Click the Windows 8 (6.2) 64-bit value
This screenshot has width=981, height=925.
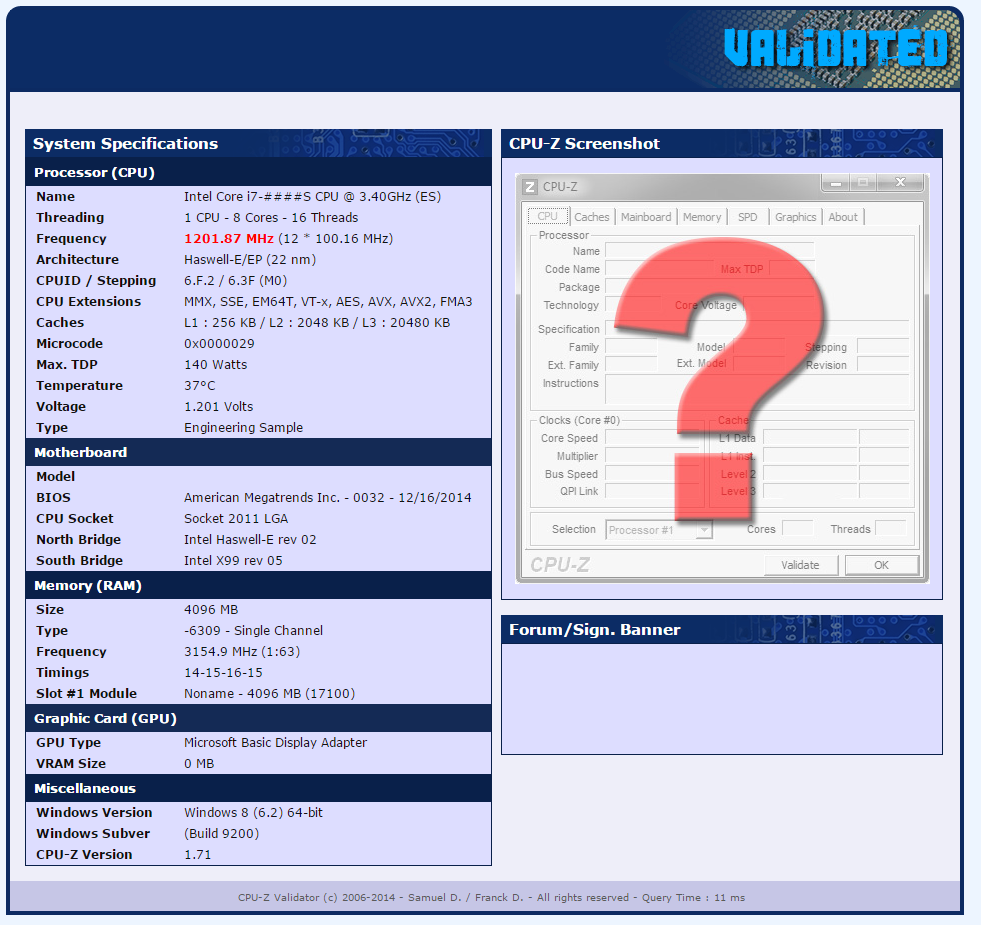coord(253,812)
